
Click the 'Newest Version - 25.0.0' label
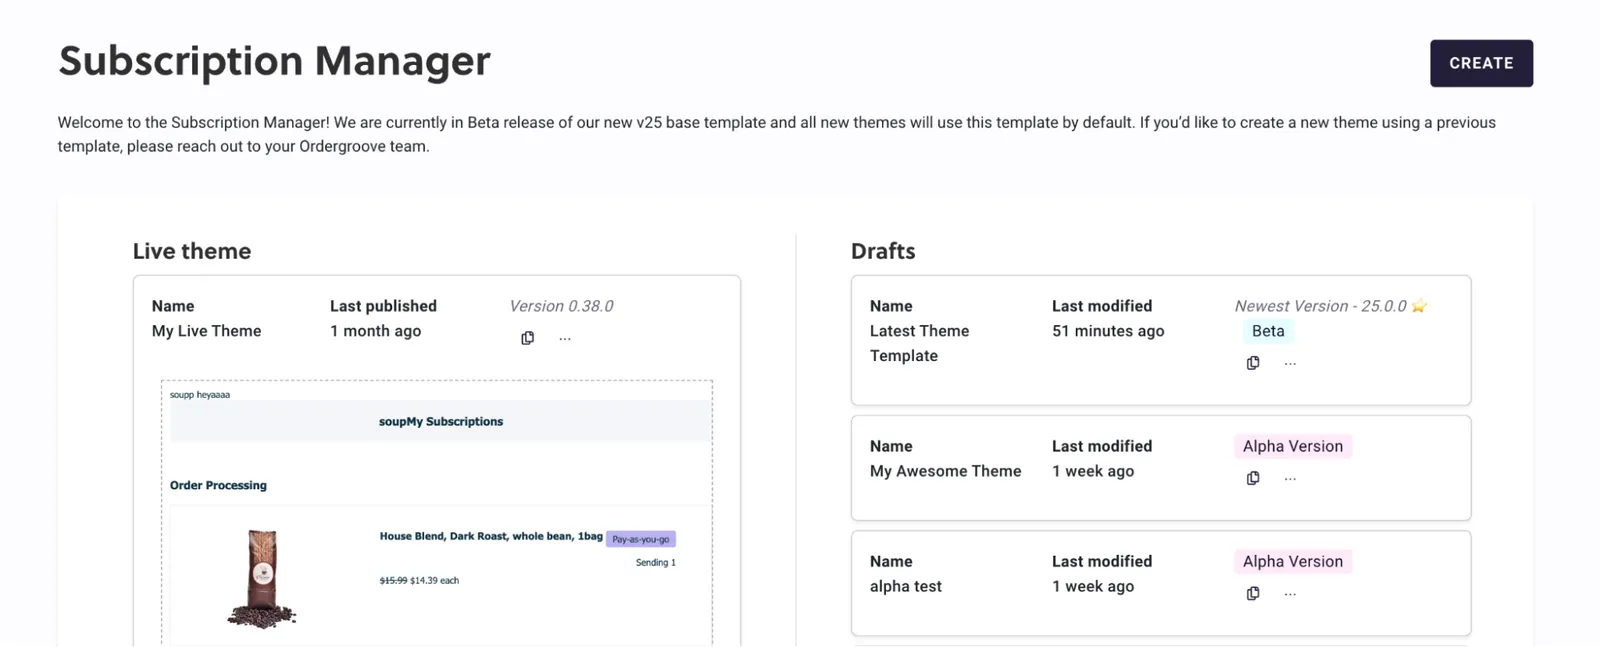[1320, 306]
